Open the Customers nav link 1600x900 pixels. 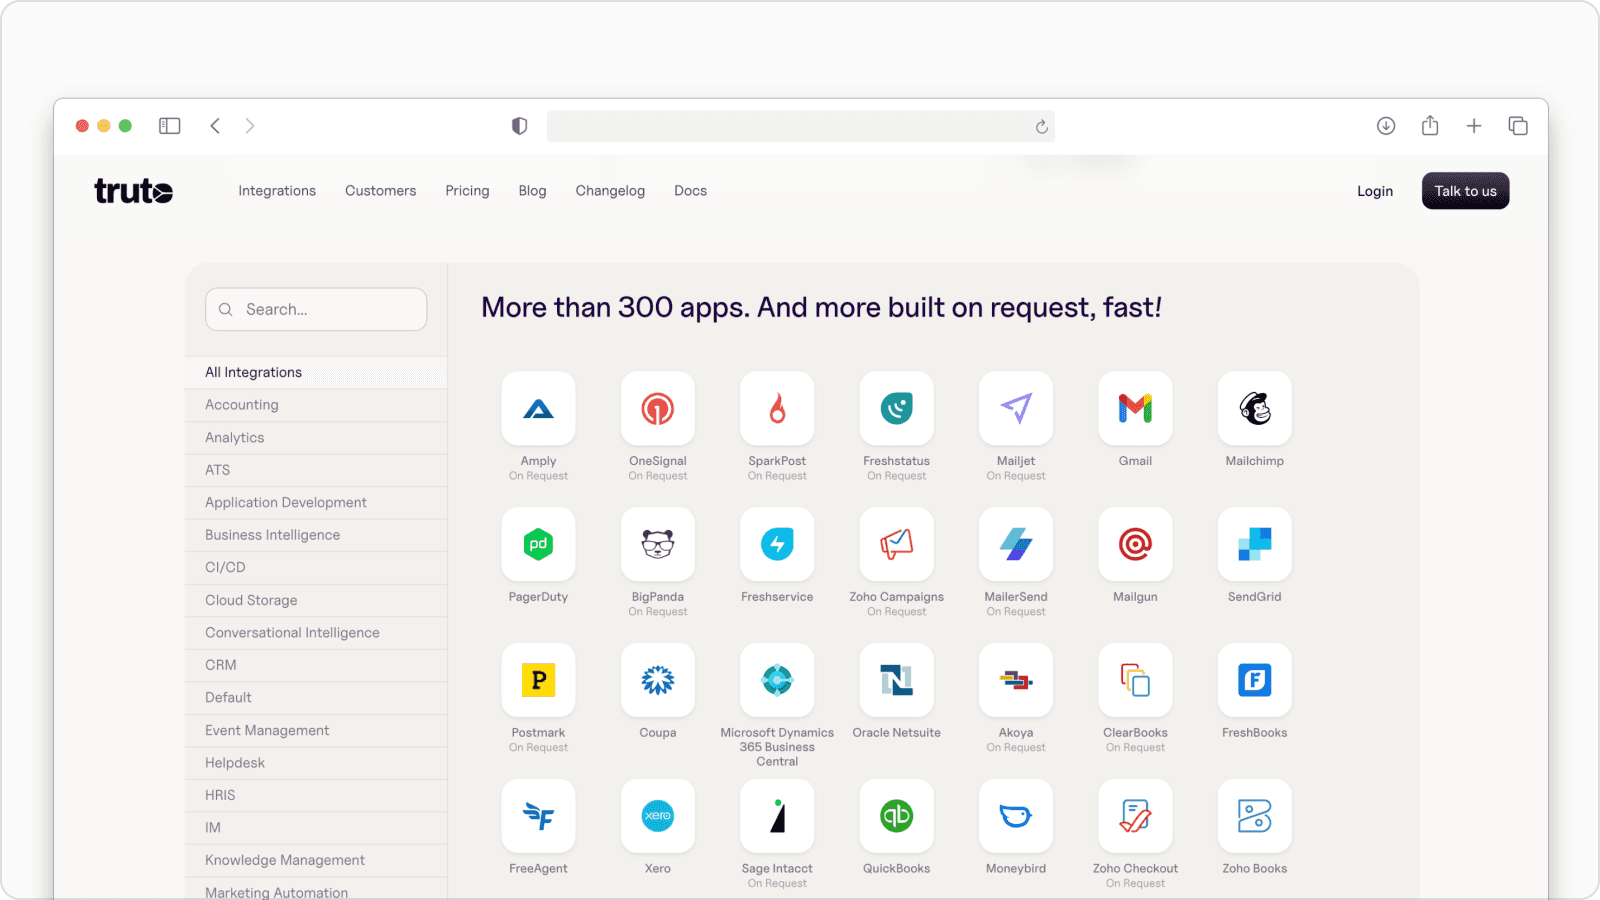click(380, 191)
